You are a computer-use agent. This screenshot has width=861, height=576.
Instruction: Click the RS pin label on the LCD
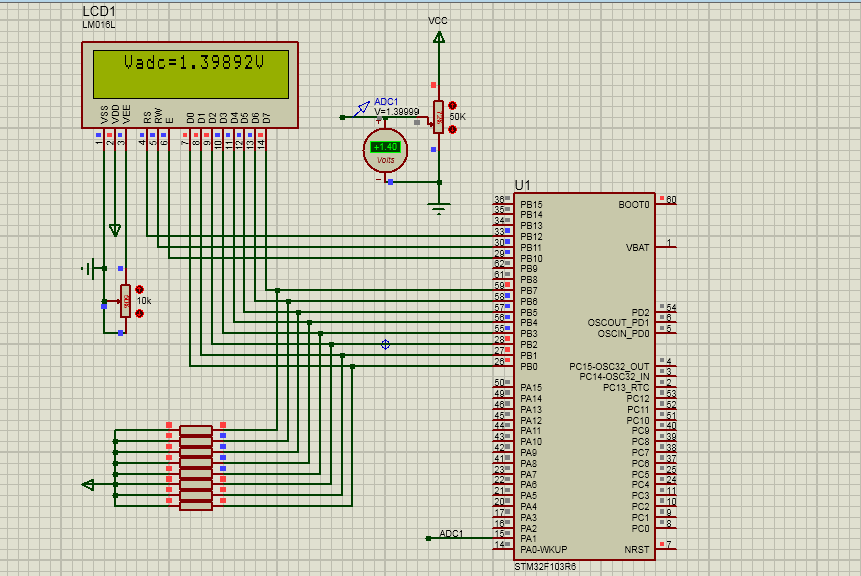(x=147, y=117)
